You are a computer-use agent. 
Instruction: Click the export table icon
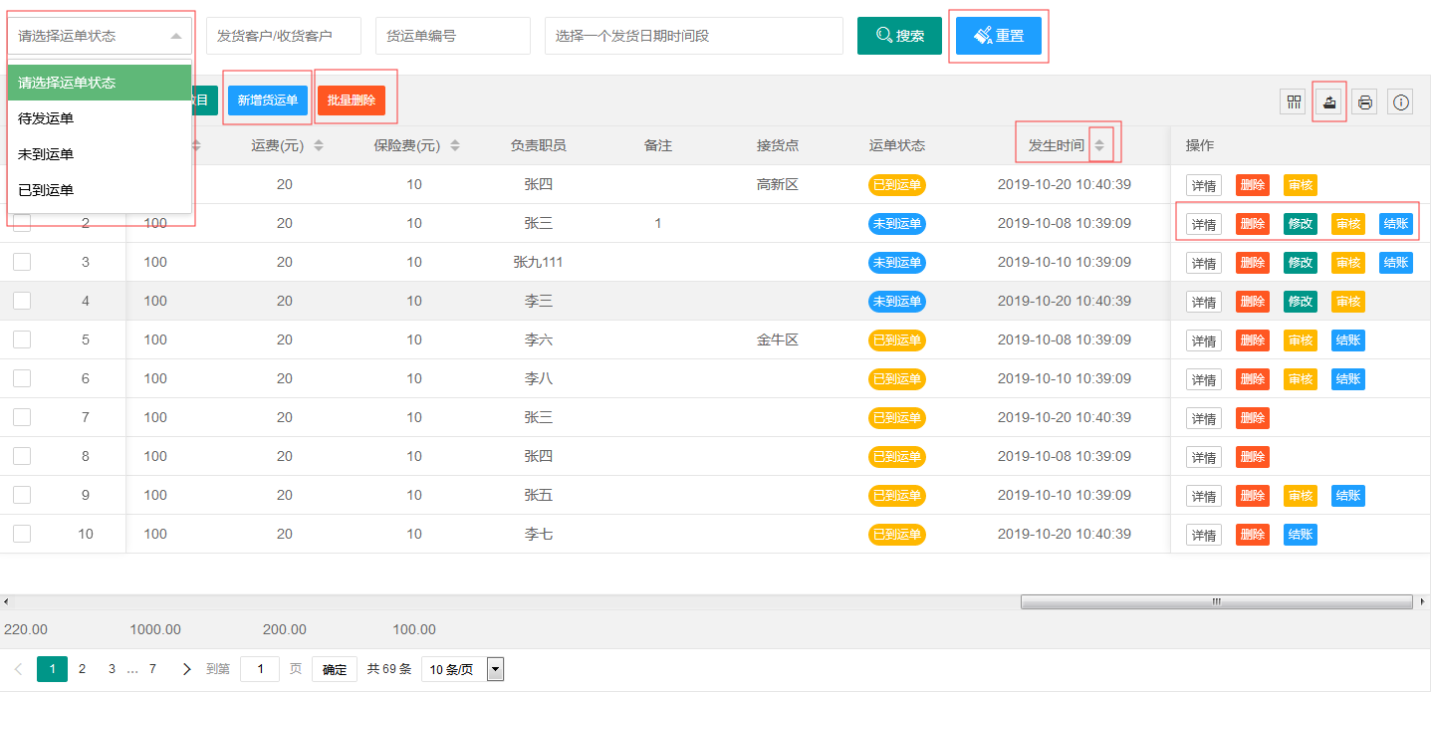pos(1329,102)
